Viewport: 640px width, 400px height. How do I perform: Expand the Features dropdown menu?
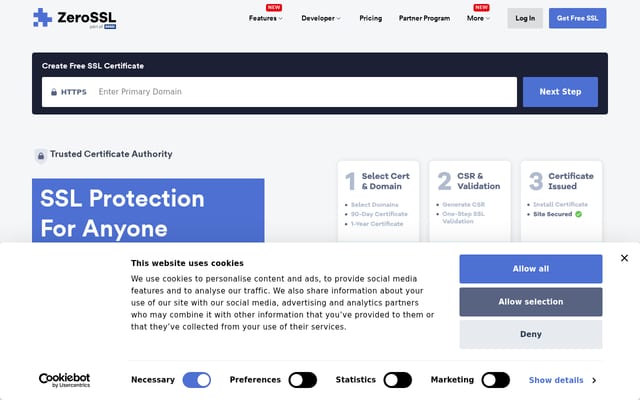[x=266, y=18]
